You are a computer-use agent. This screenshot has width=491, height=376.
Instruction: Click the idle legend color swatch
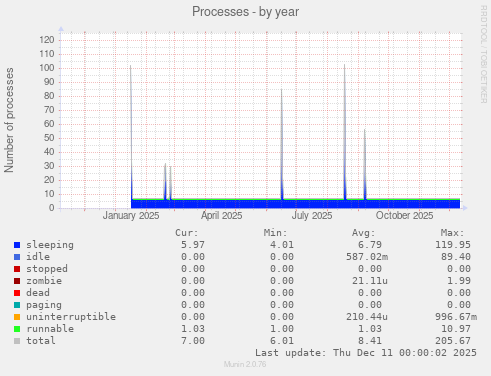17,257
